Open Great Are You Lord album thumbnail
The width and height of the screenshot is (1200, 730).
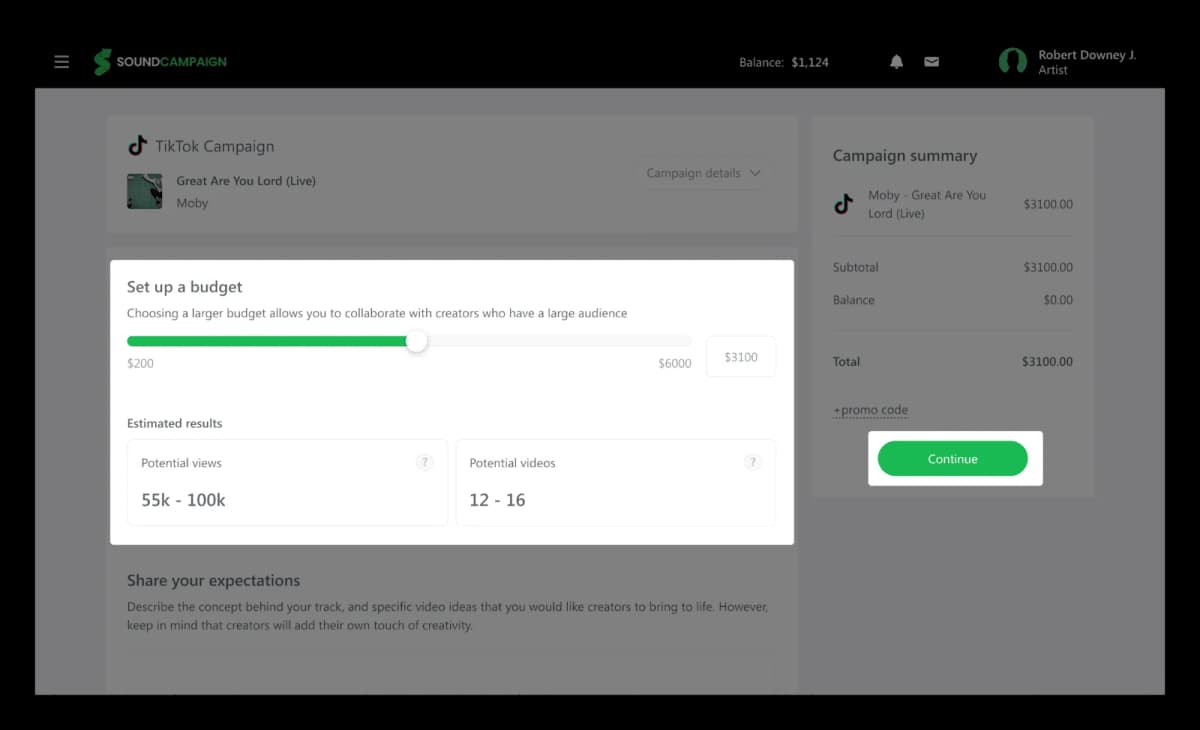coord(144,191)
